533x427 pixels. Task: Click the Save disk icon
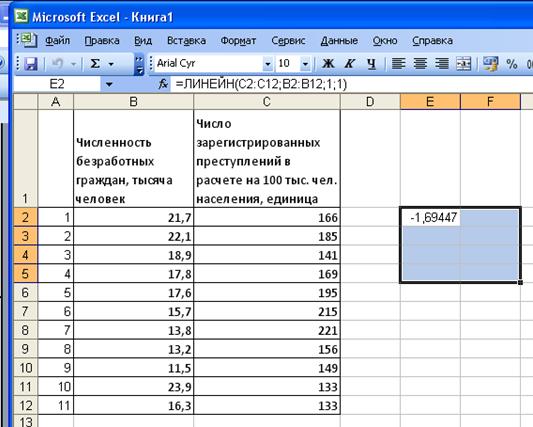coord(31,64)
